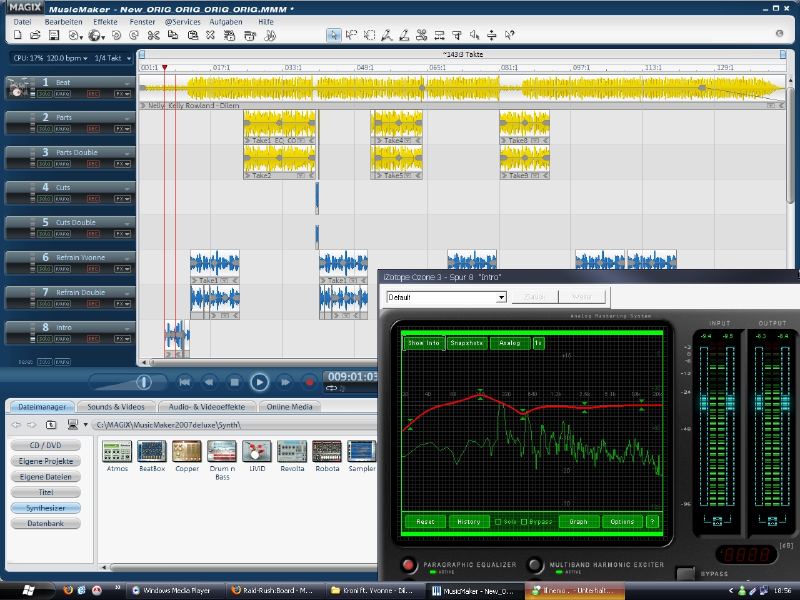Create a new arrangement via the blank page icon
The height and width of the screenshot is (600, 800).
pyautogui.click(x=17, y=35)
